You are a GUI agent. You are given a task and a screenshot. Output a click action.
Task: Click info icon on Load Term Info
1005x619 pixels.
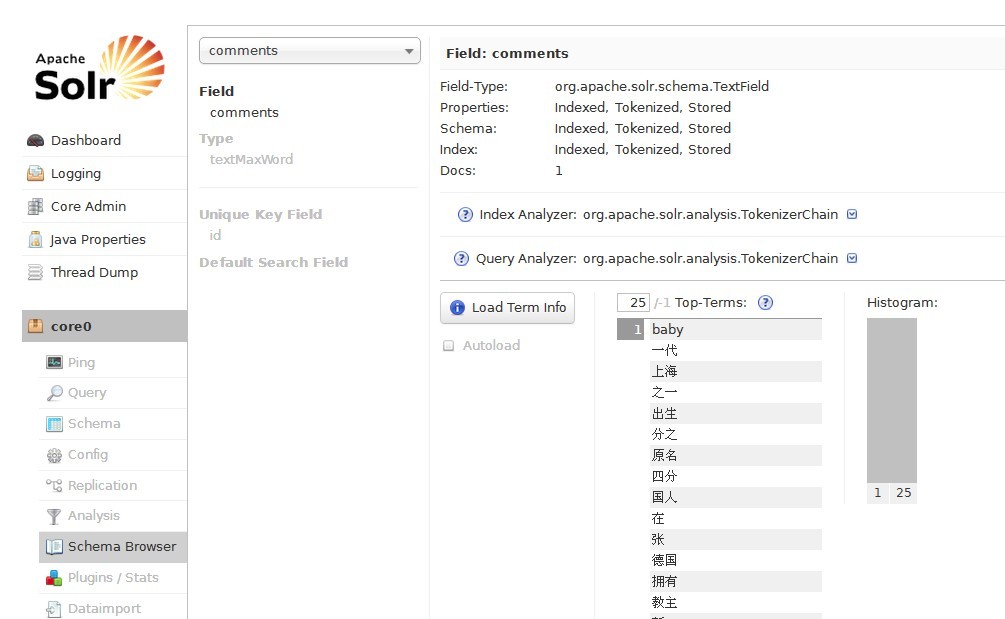point(457,308)
